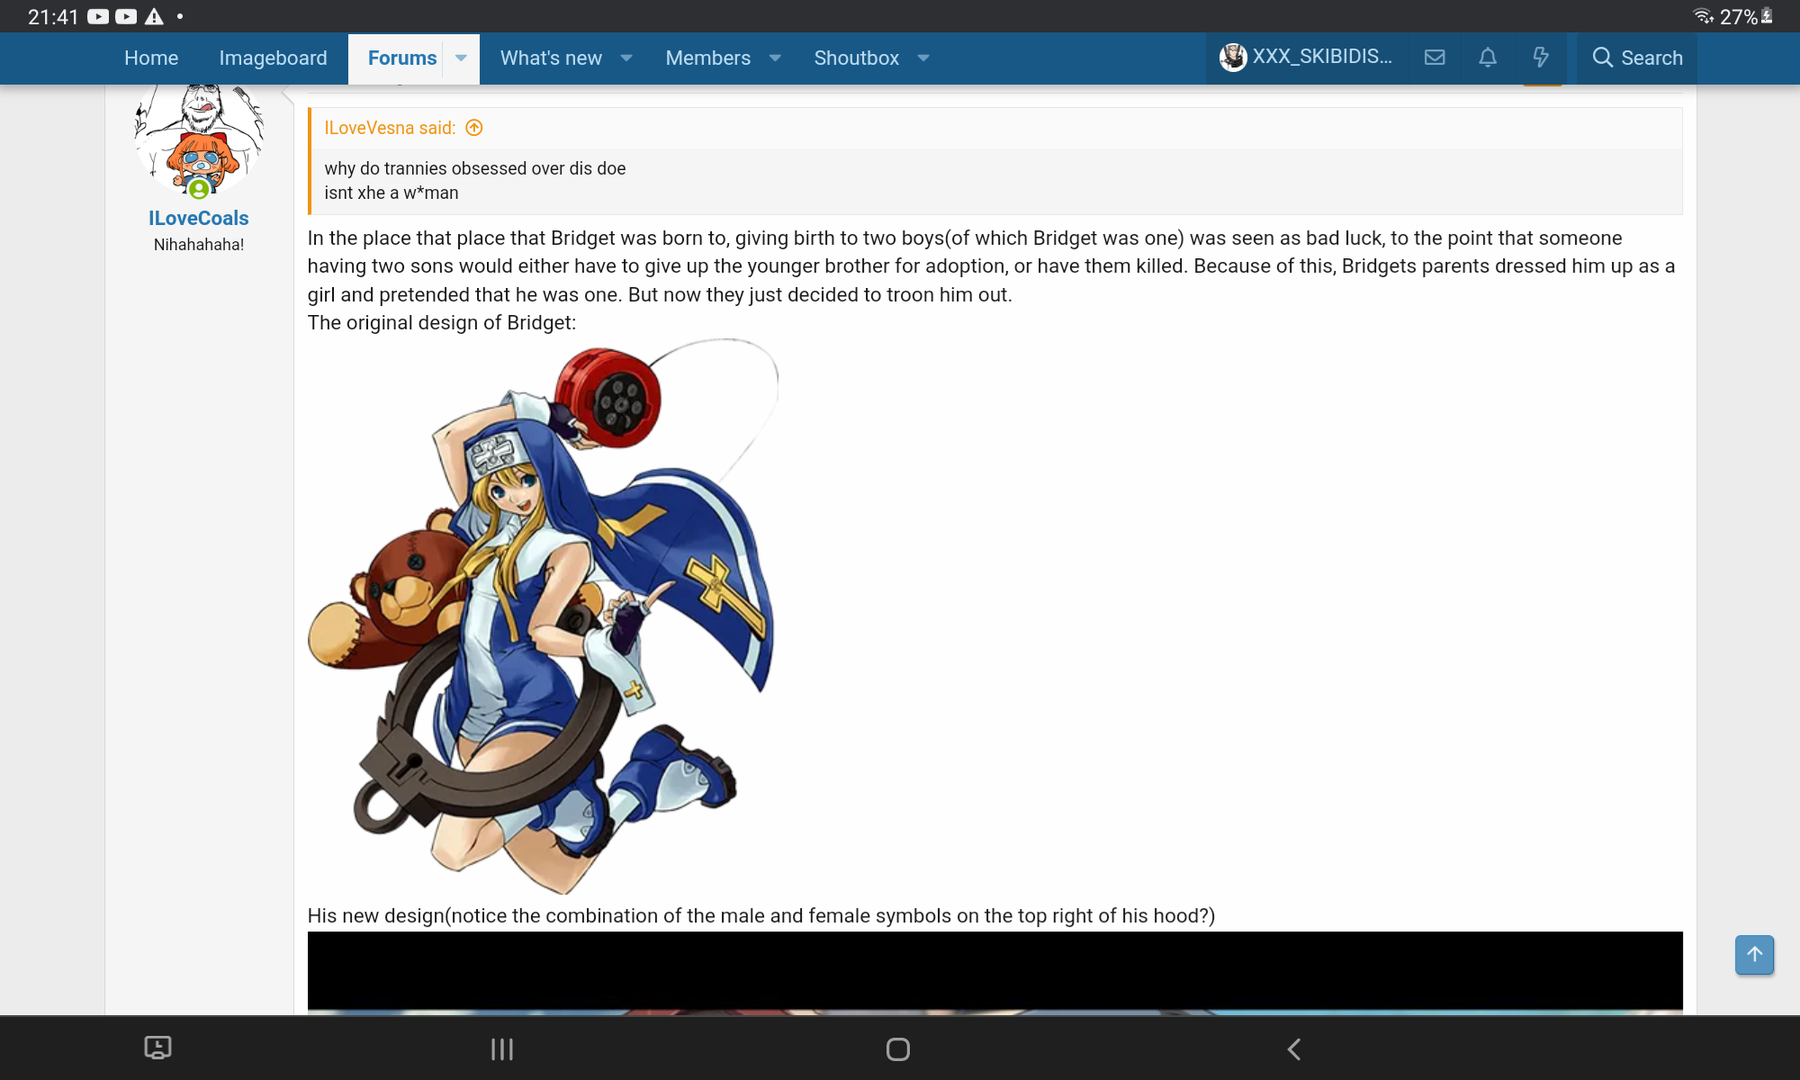Open the Imageboard navigation tab
Viewport: 1800px width, 1080px height.
pyautogui.click(x=273, y=58)
